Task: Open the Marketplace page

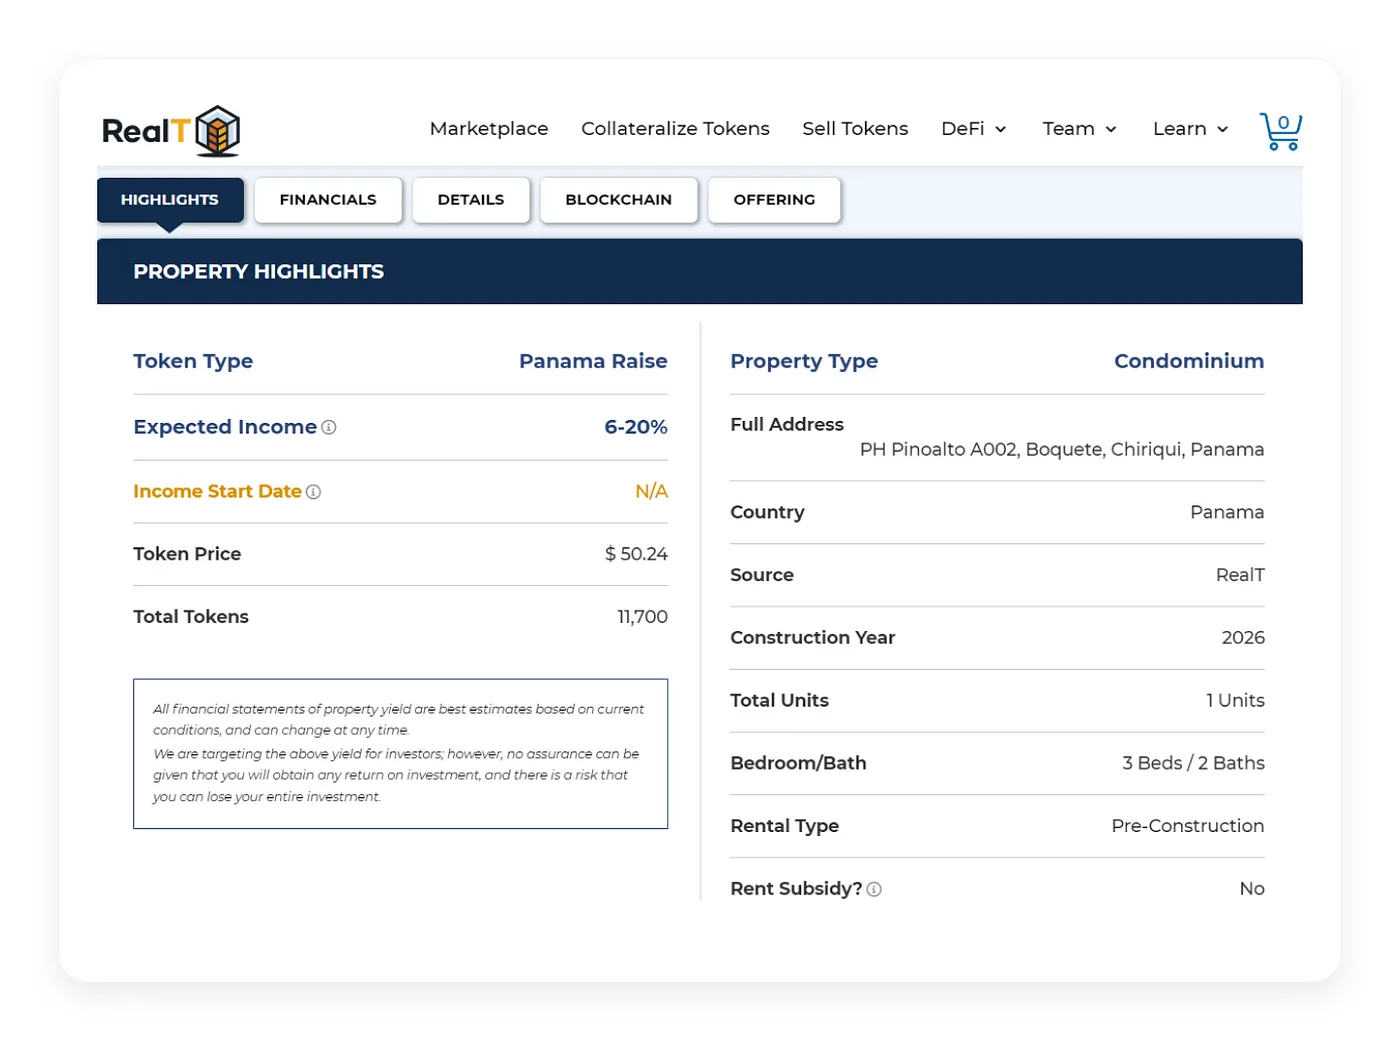Action: (x=489, y=129)
